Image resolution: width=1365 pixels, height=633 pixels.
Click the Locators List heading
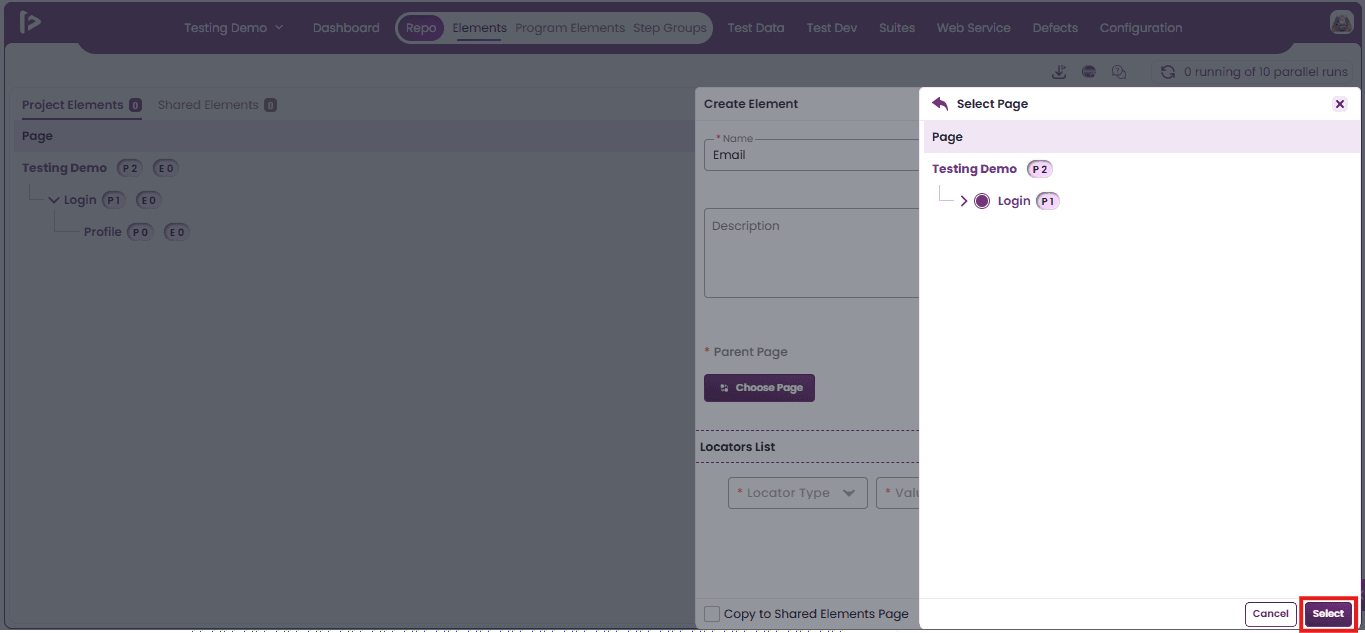coord(737,447)
